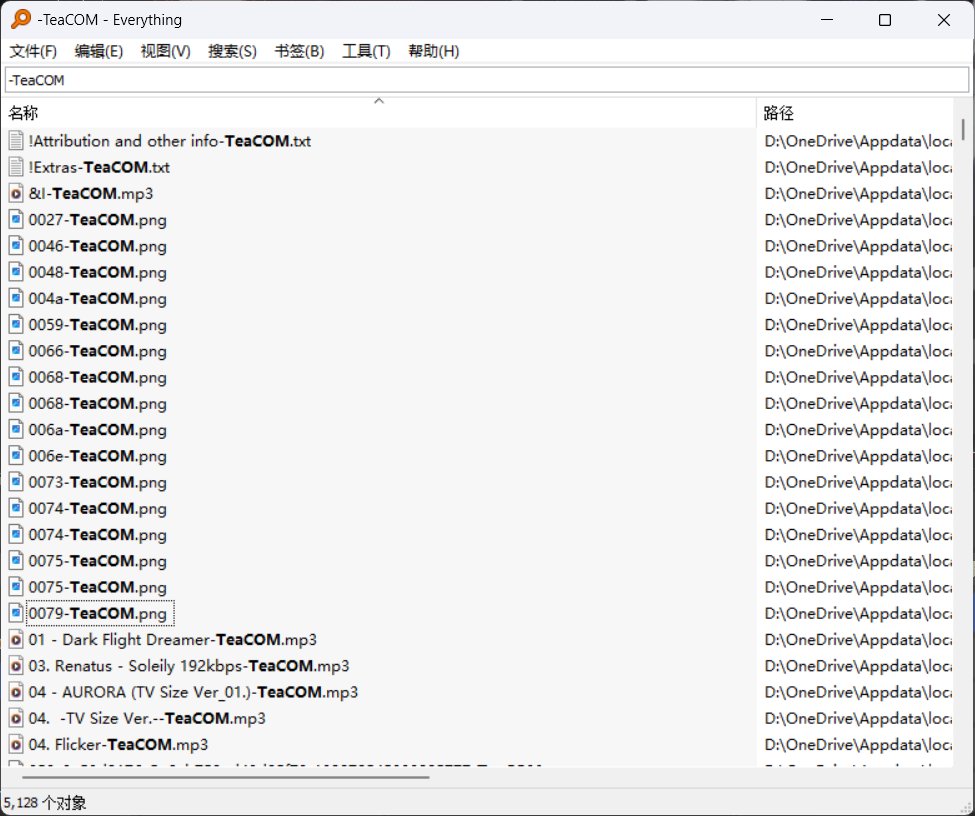Image resolution: width=975 pixels, height=816 pixels.
Task: Click the audio icon beside &I-TeaCOM.mp3
Action: pos(16,193)
